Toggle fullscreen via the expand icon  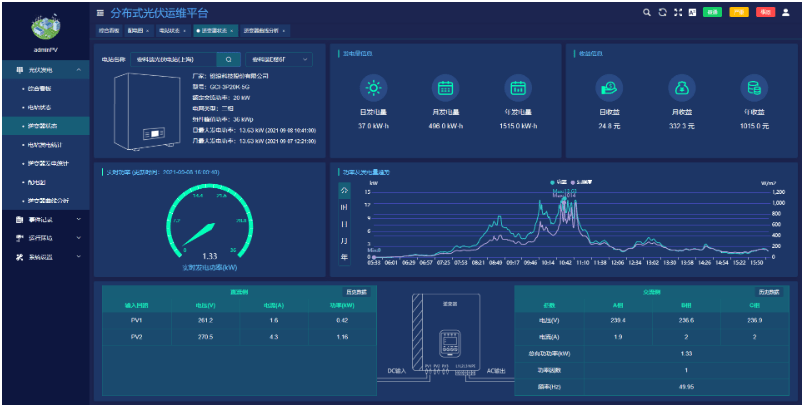pyautogui.click(x=678, y=13)
